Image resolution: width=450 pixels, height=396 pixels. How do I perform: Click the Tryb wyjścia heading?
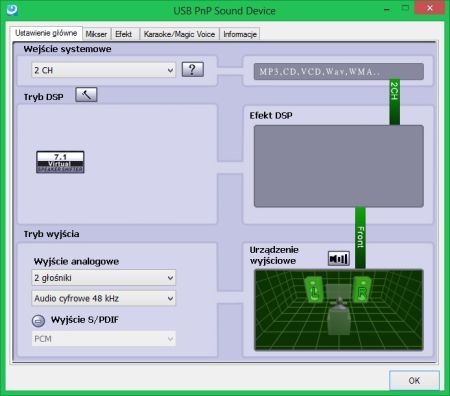[x=51, y=234]
